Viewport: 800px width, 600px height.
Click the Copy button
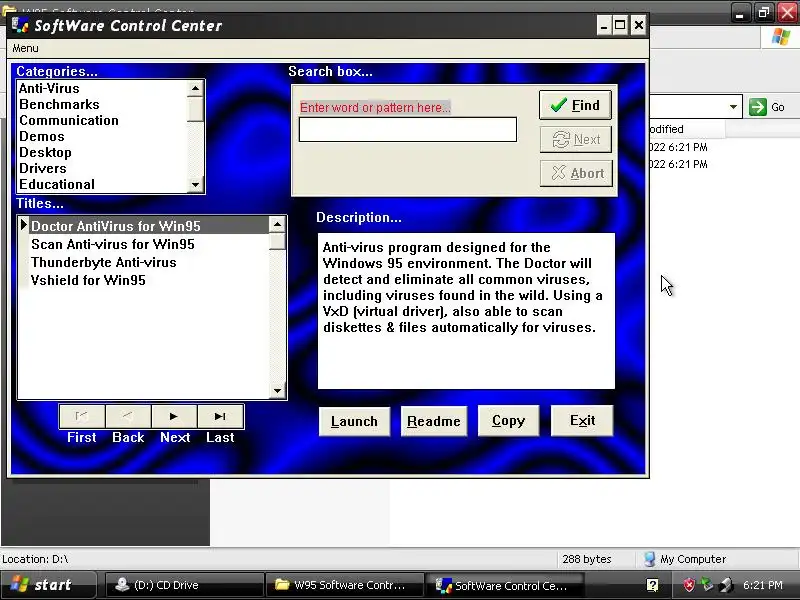click(508, 421)
